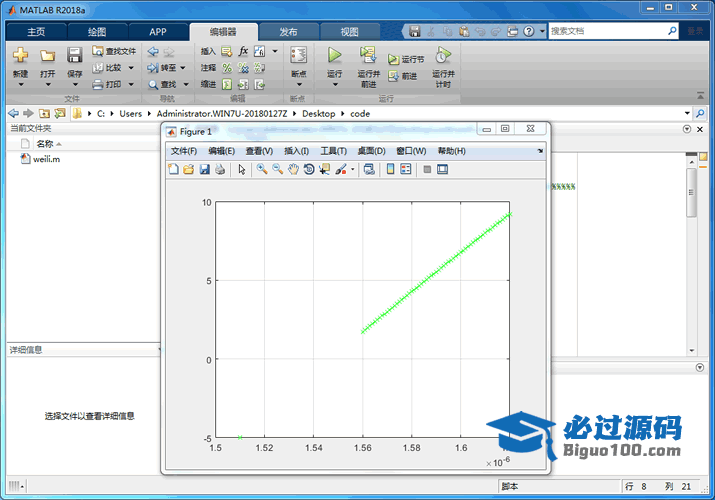Expand the Compare (比较) dropdown arrow

(x=131, y=68)
